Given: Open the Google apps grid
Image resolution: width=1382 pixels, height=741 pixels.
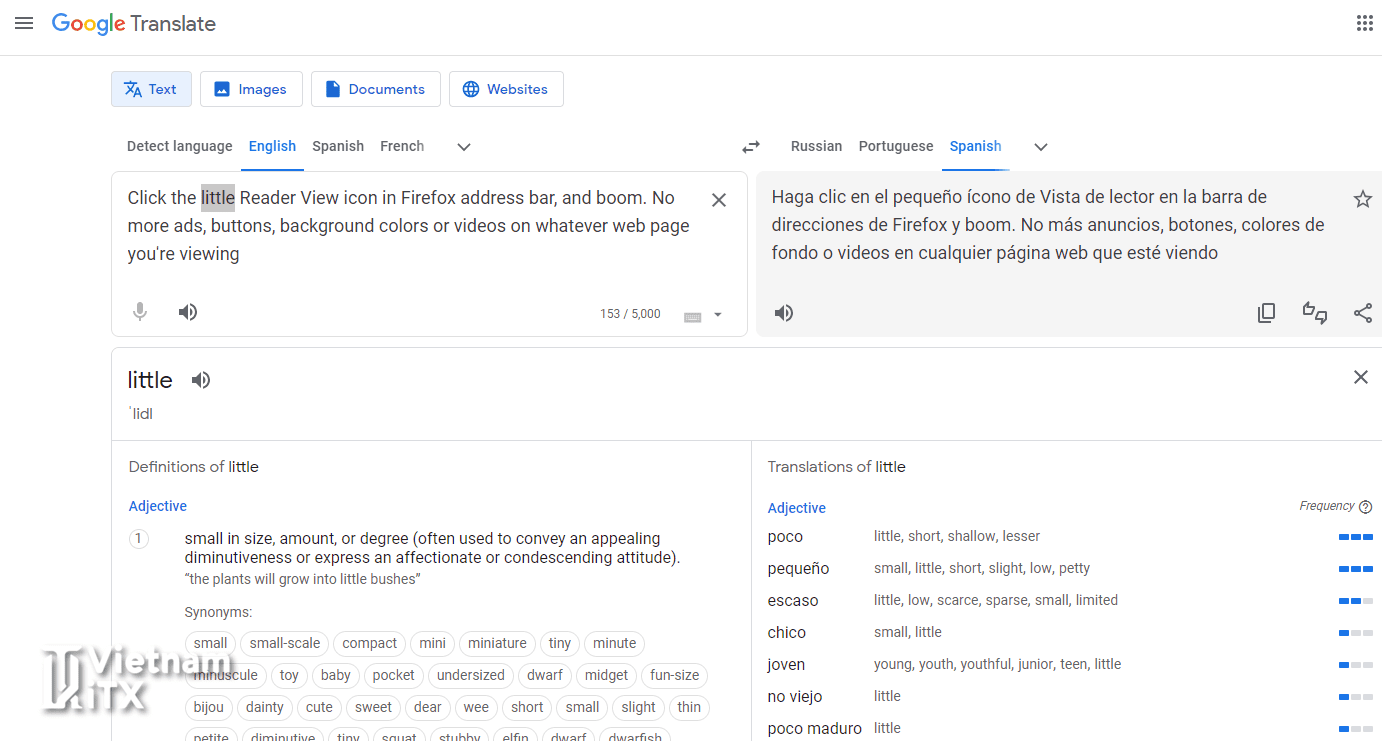Looking at the screenshot, I should (x=1364, y=23).
